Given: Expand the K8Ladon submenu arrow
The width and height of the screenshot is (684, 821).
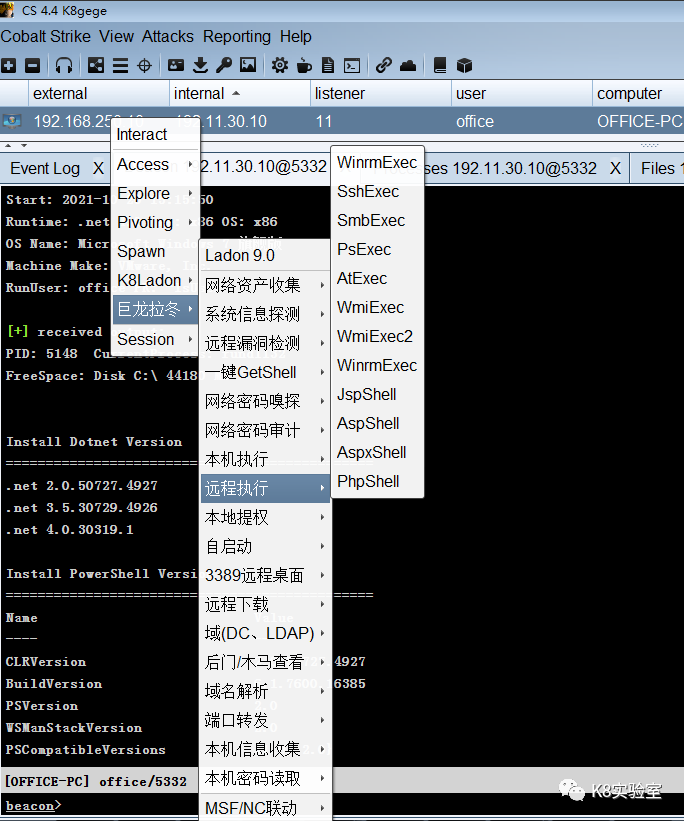Looking at the screenshot, I should (191, 280).
